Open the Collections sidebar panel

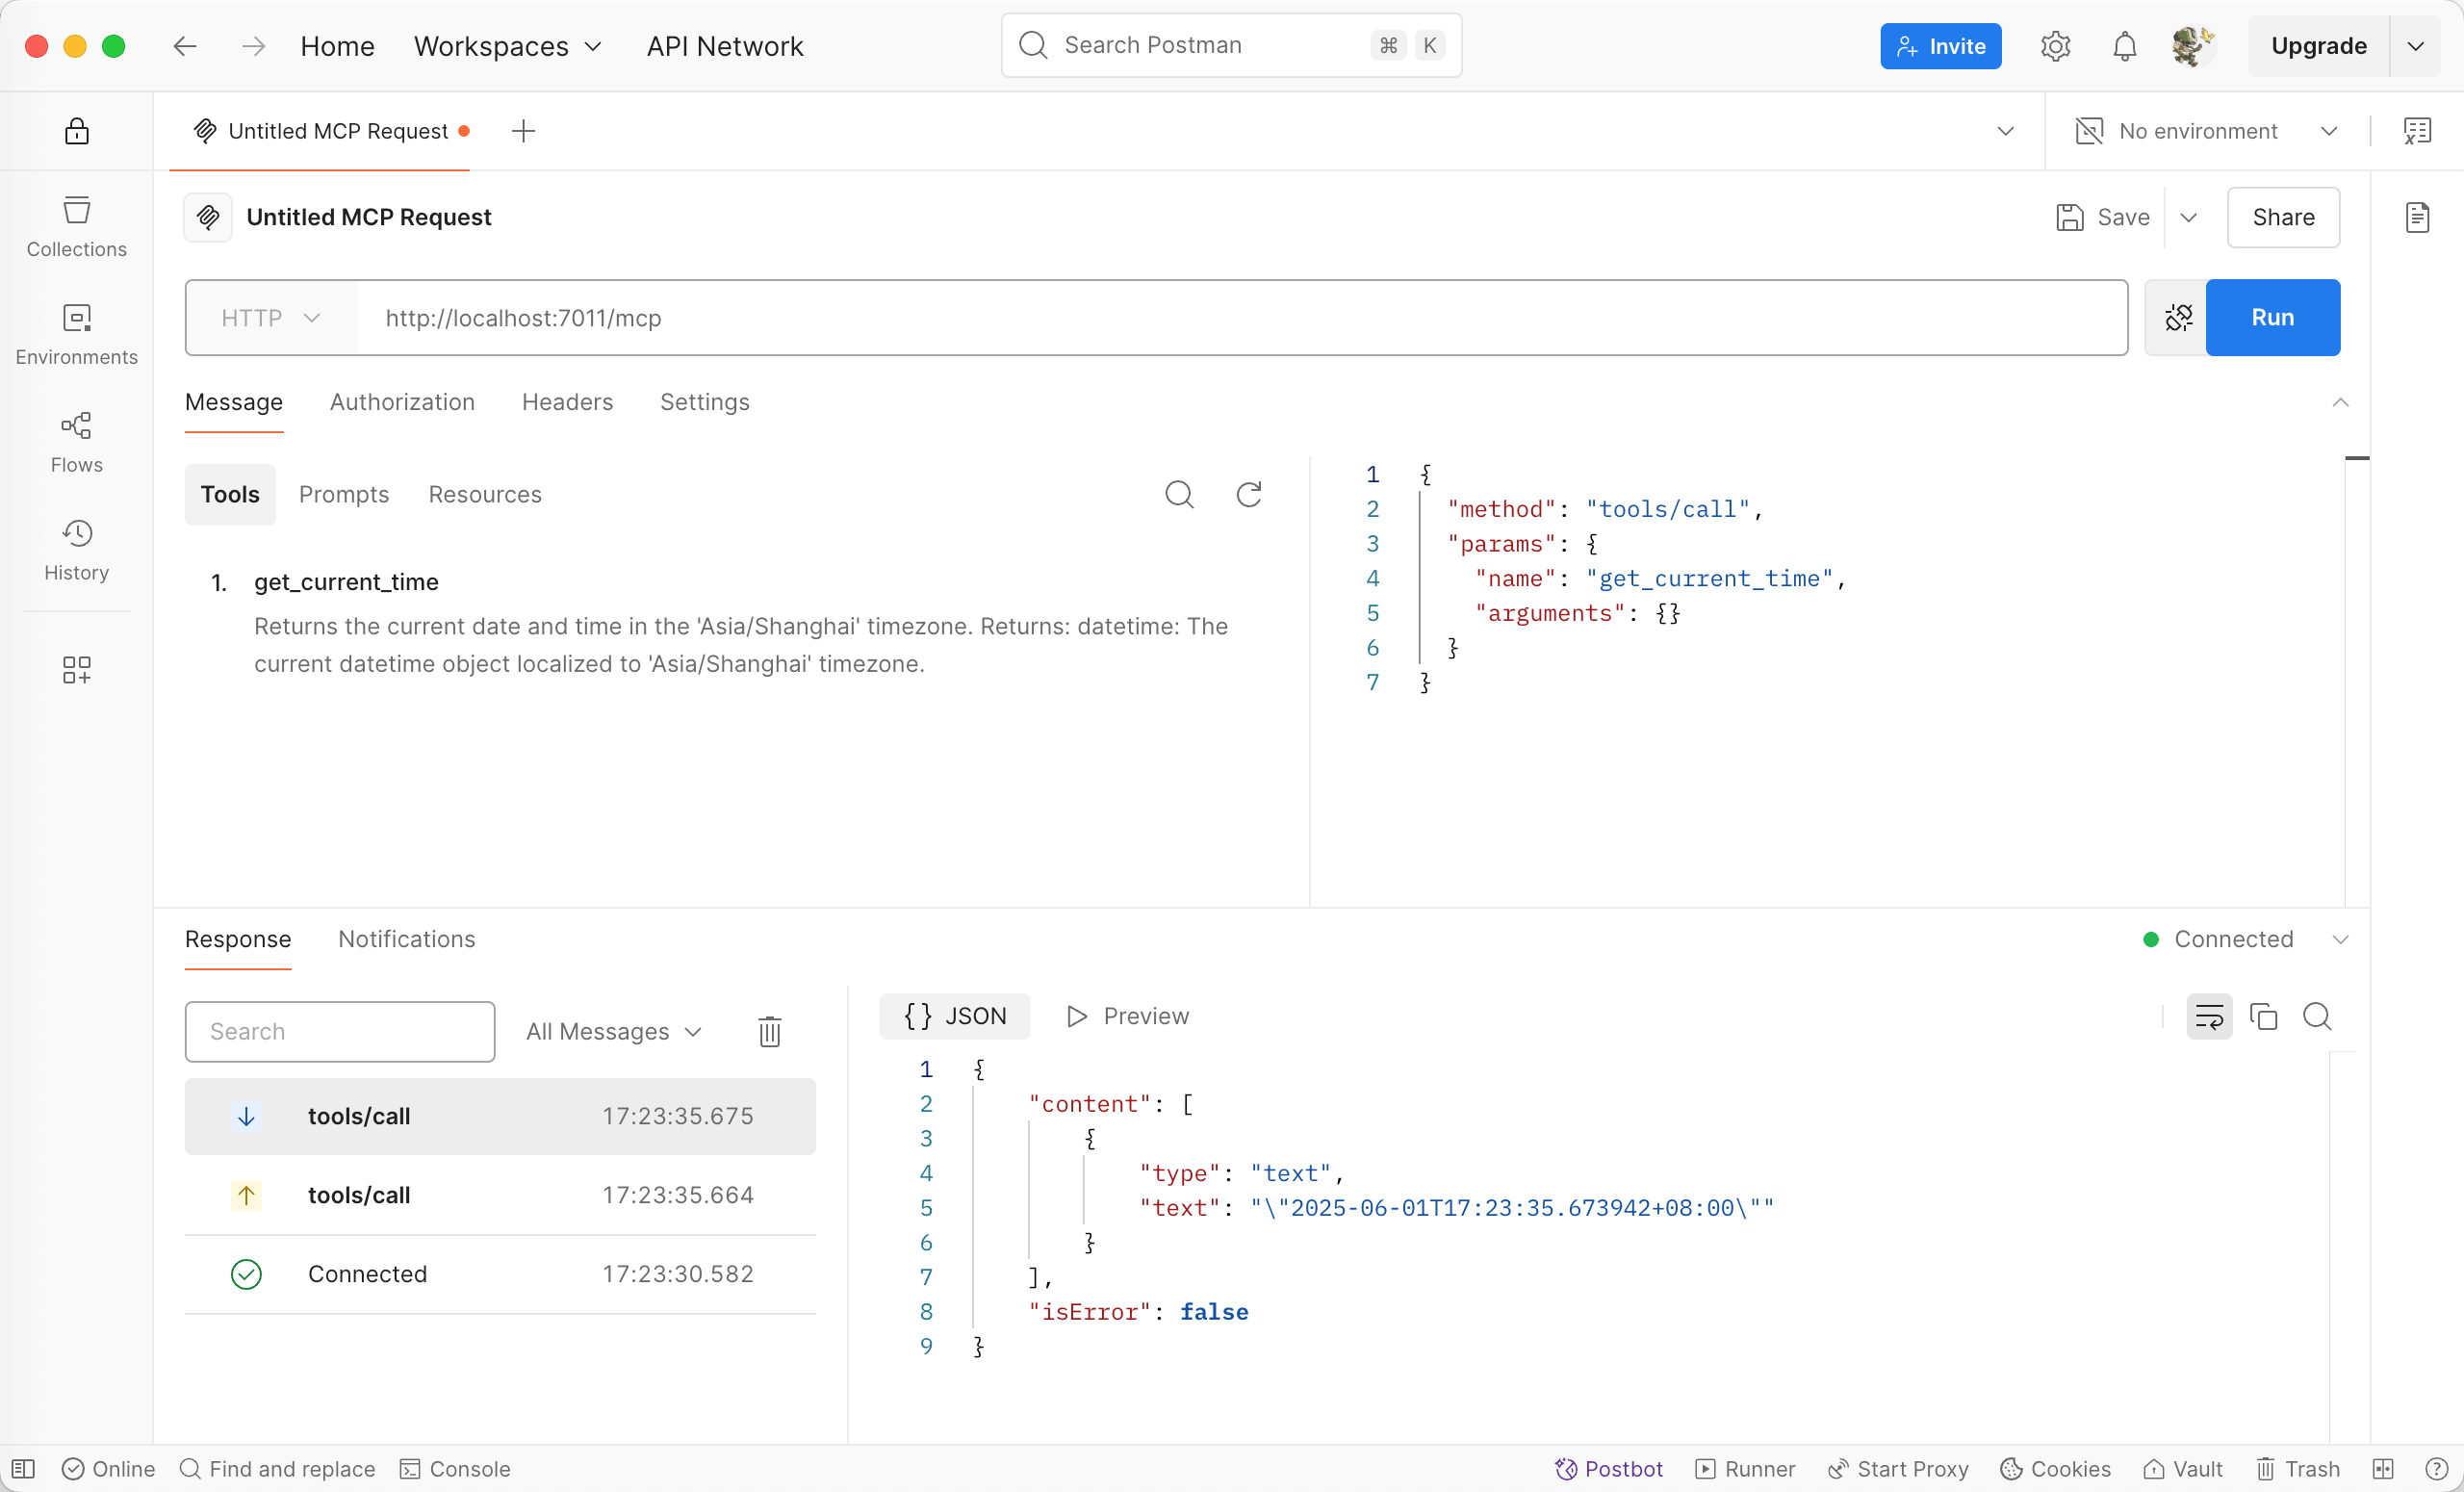click(76, 227)
